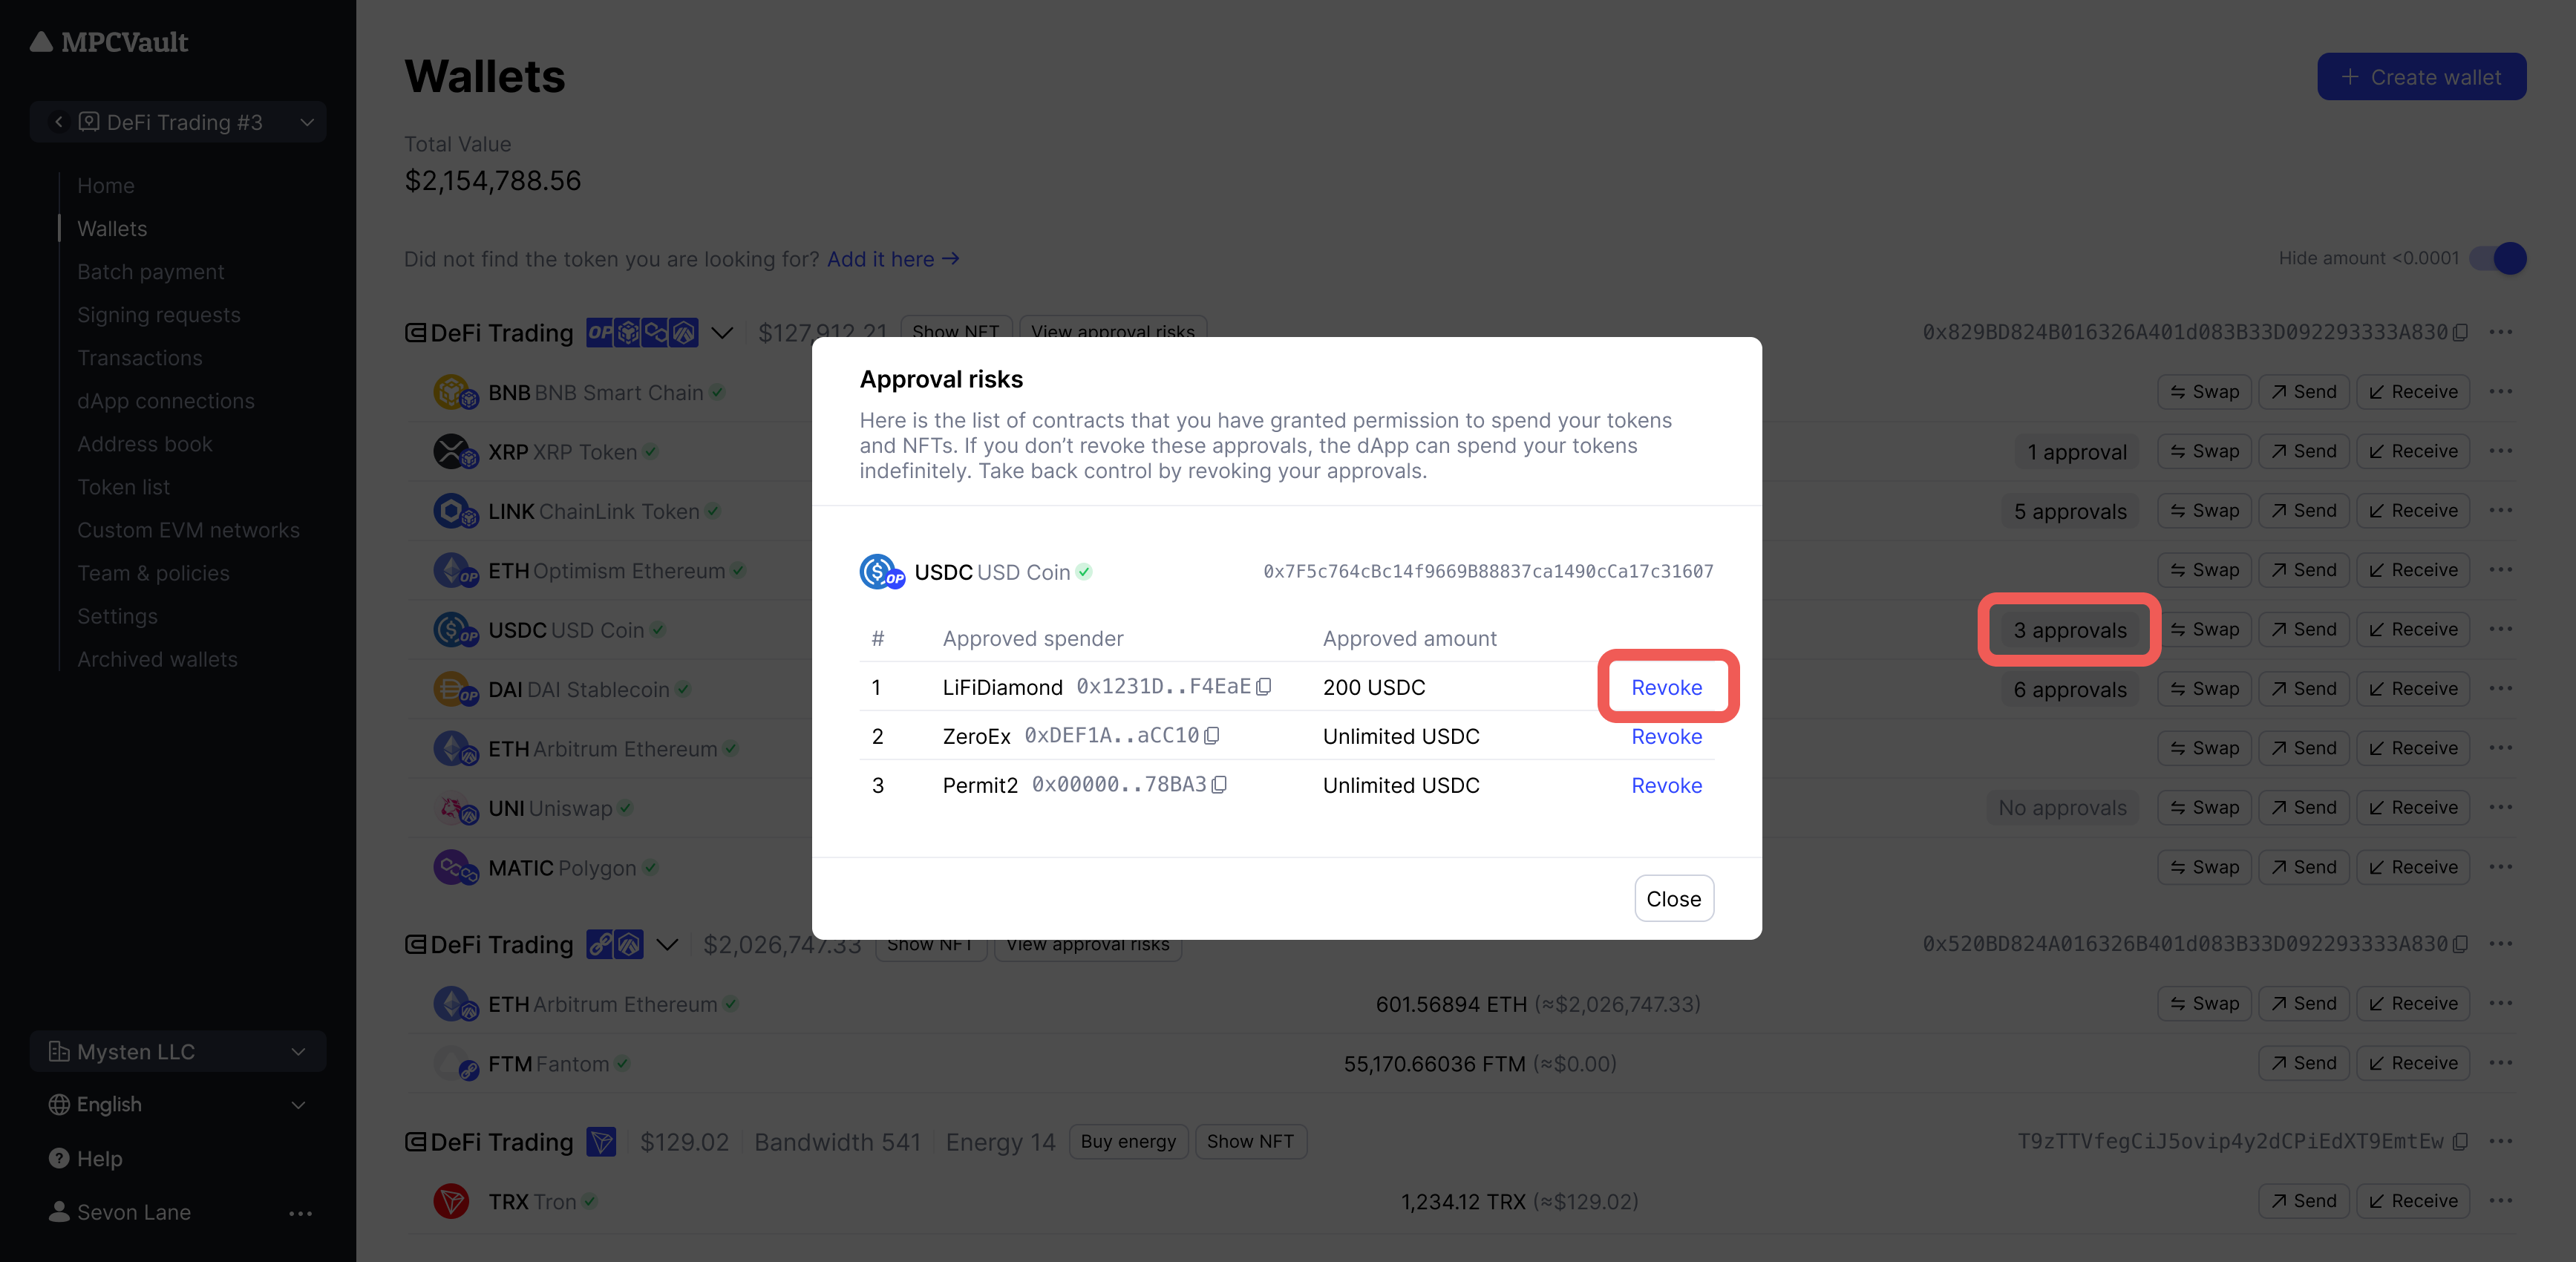Click the copy icon next to LiFiDiamond address
The height and width of the screenshot is (1262, 2576).
pos(1265,687)
